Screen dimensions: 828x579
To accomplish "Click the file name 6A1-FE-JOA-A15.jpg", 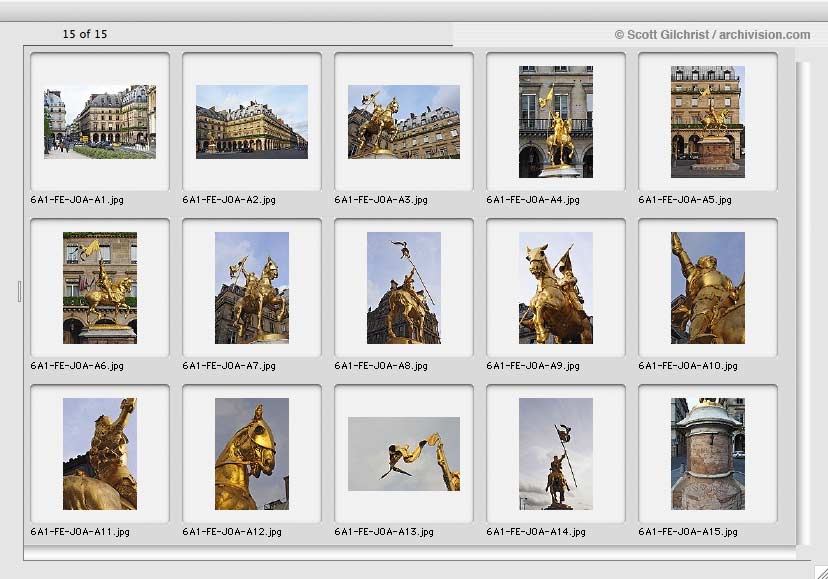I will pos(688,531).
